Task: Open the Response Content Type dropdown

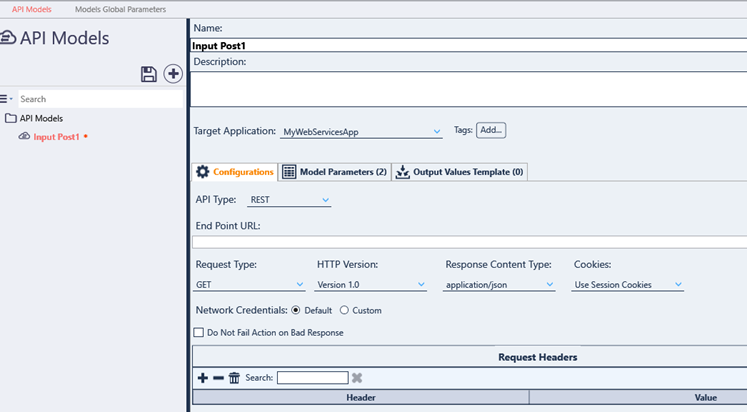Action: [499, 285]
